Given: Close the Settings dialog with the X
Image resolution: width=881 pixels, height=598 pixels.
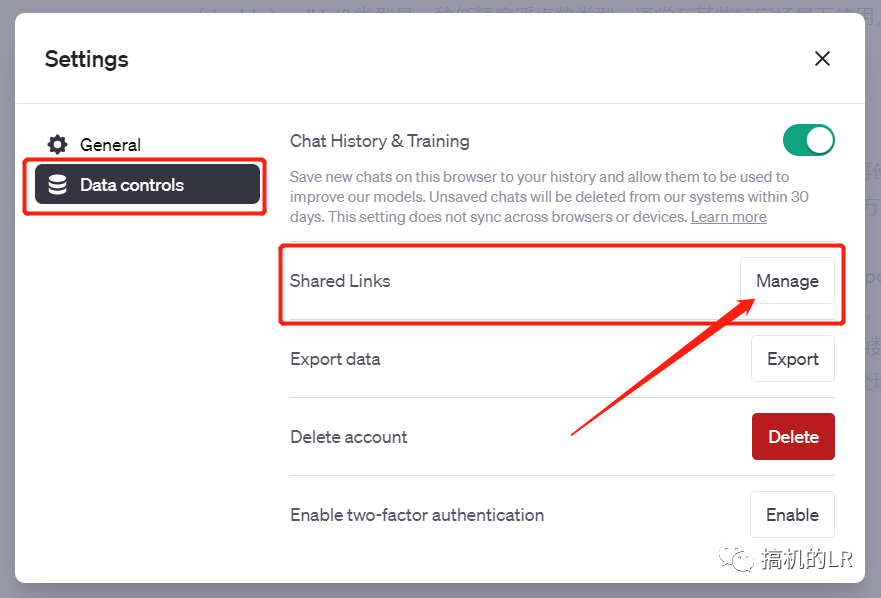Looking at the screenshot, I should (x=822, y=59).
